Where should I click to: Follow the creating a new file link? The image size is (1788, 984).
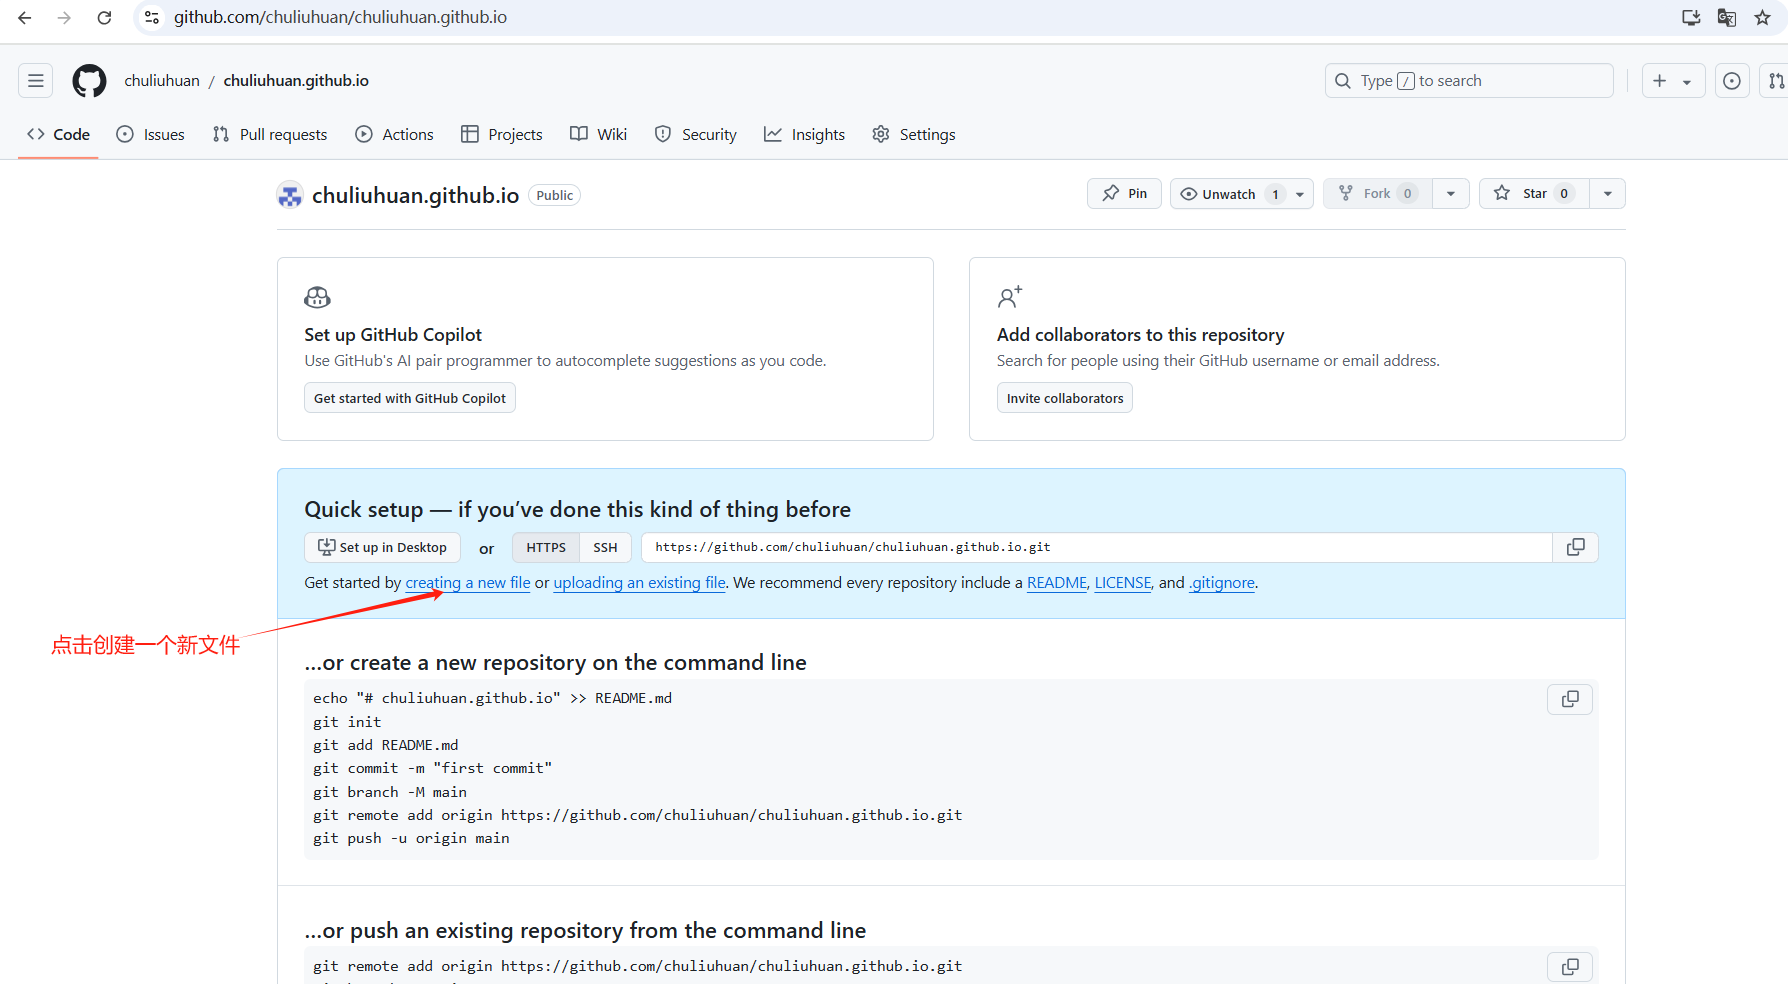pos(468,583)
